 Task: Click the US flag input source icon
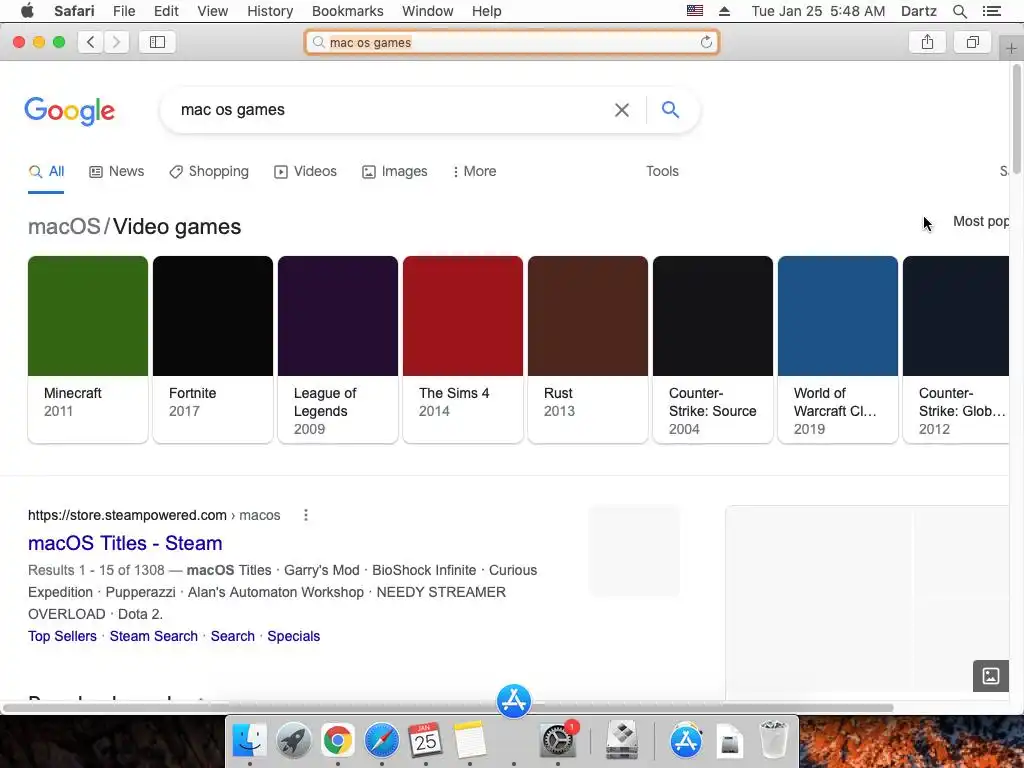point(695,10)
